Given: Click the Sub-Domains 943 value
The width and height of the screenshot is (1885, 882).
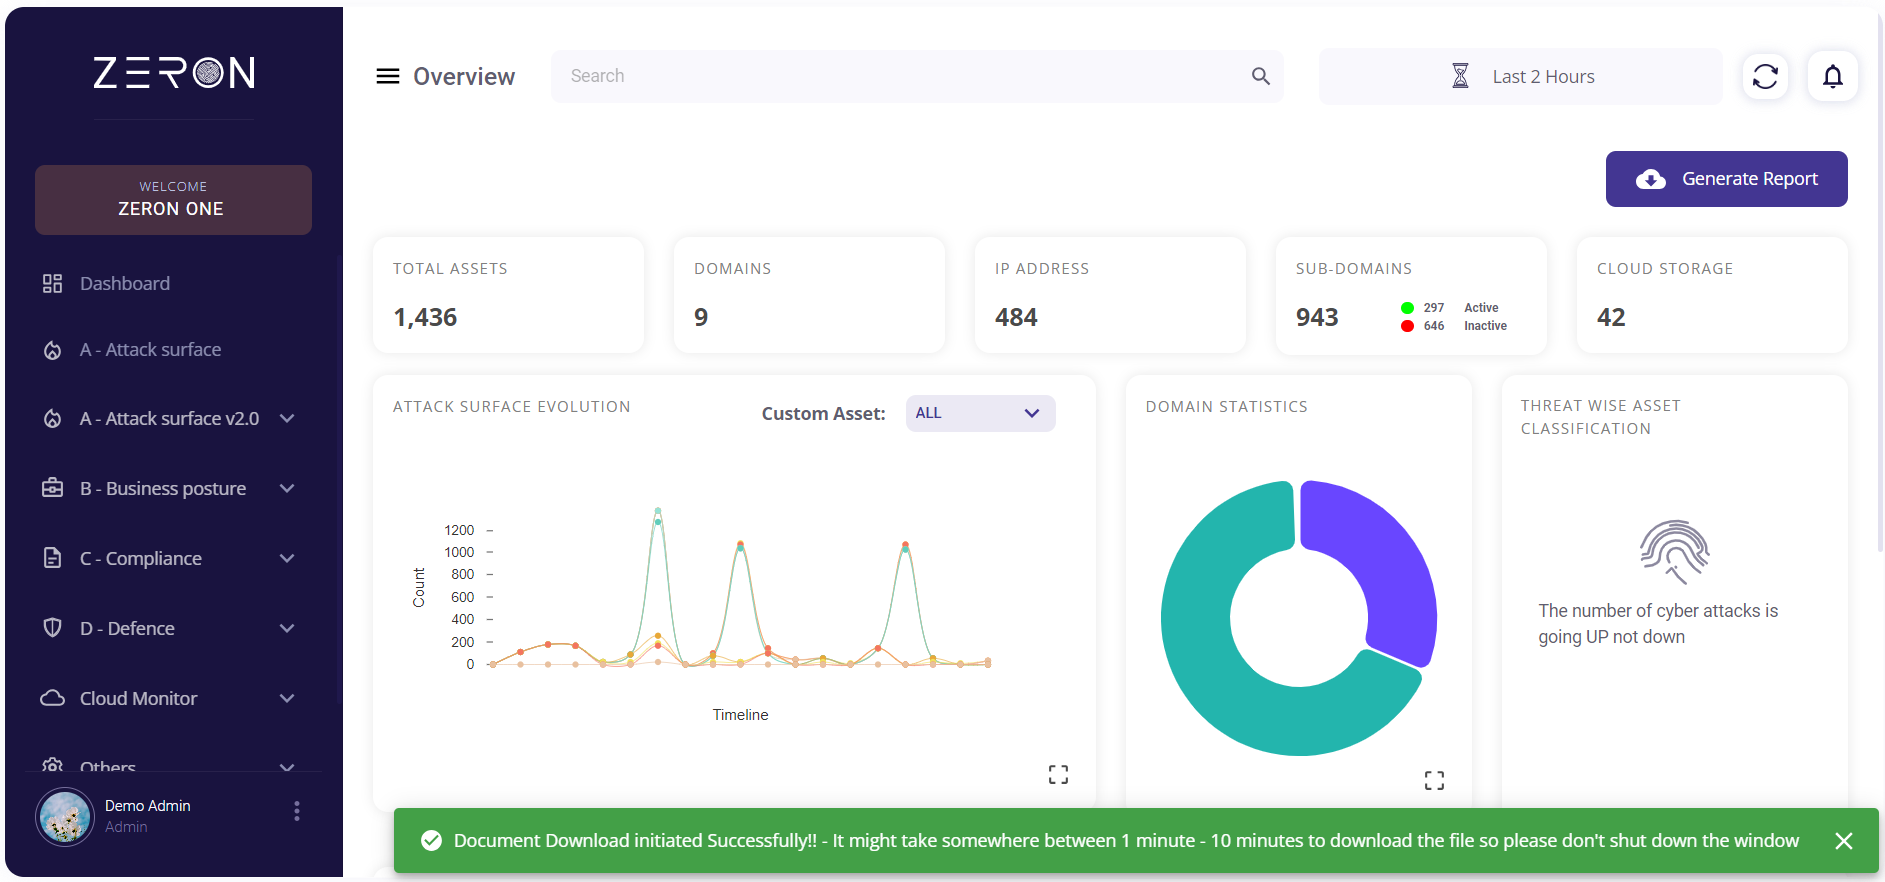Looking at the screenshot, I should coord(1317,317).
